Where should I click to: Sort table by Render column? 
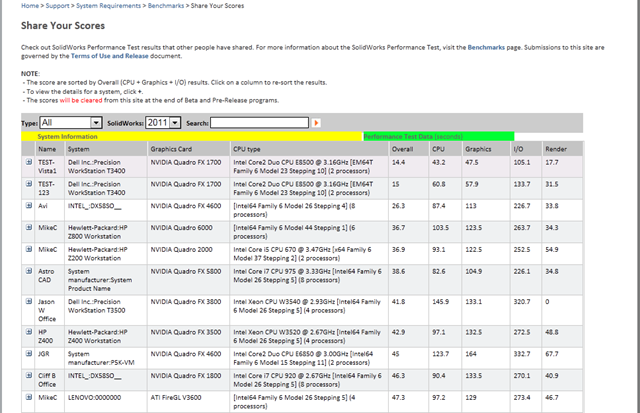(556, 149)
